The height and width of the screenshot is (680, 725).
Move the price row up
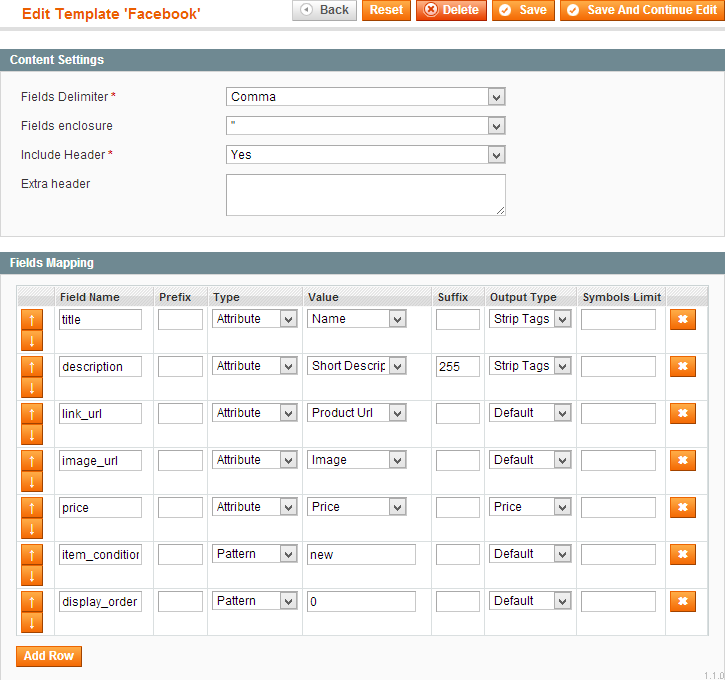pyautogui.click(x=32, y=508)
